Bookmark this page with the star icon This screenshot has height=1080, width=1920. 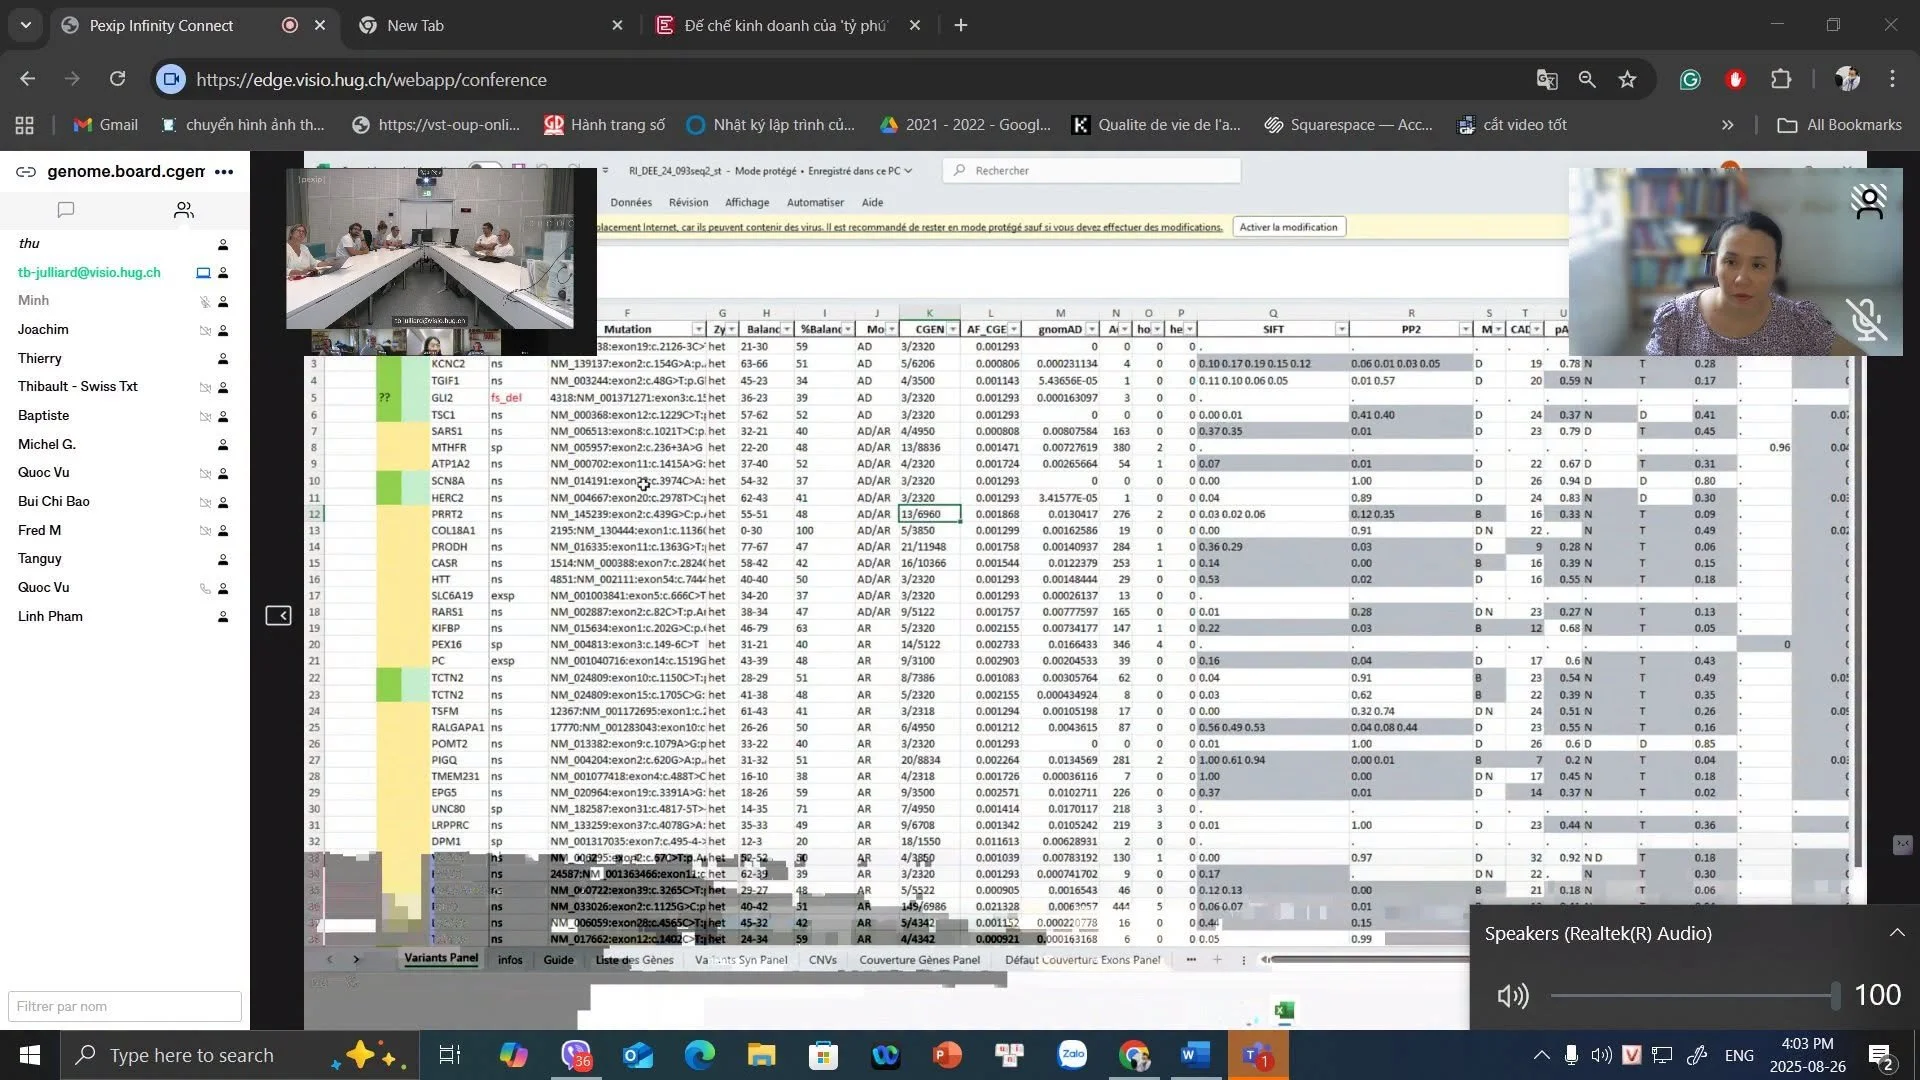point(1627,80)
